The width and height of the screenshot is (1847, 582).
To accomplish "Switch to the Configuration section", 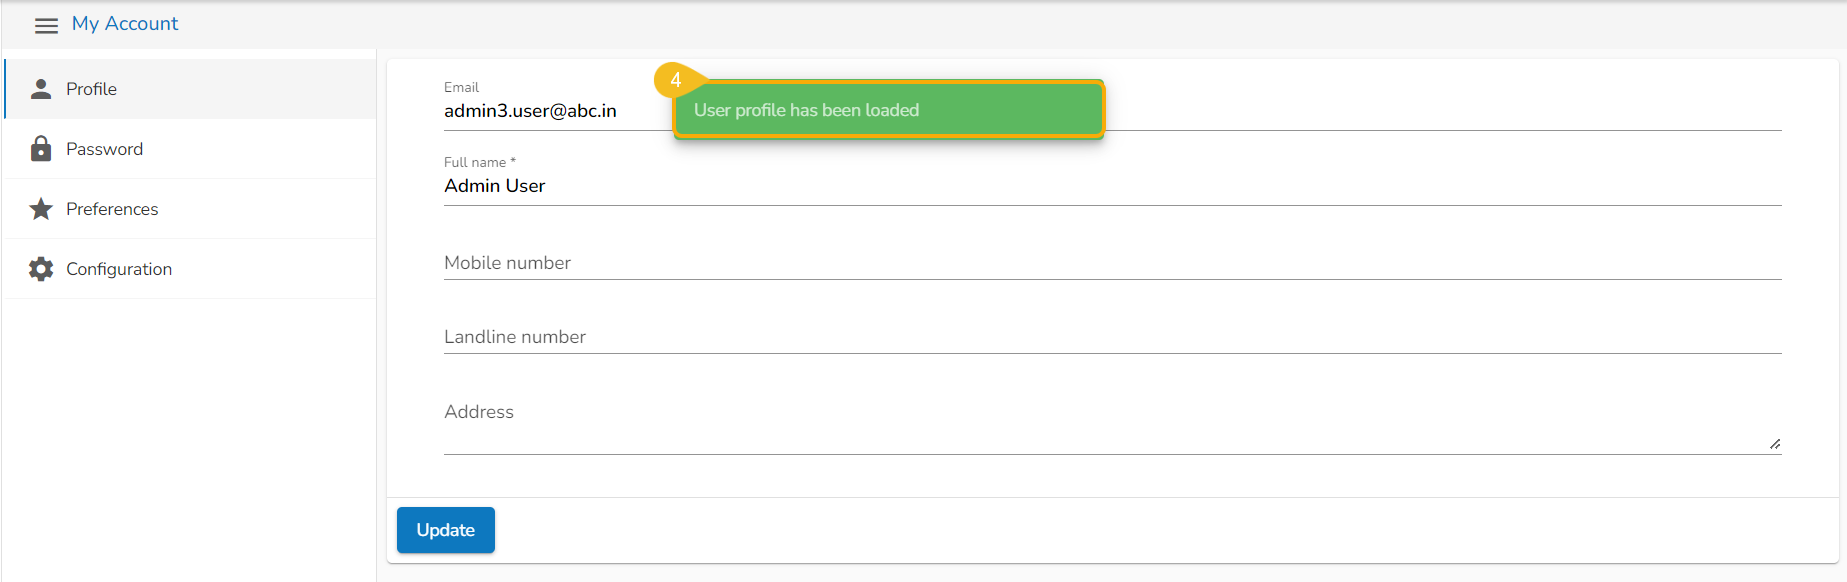I will tap(119, 269).
